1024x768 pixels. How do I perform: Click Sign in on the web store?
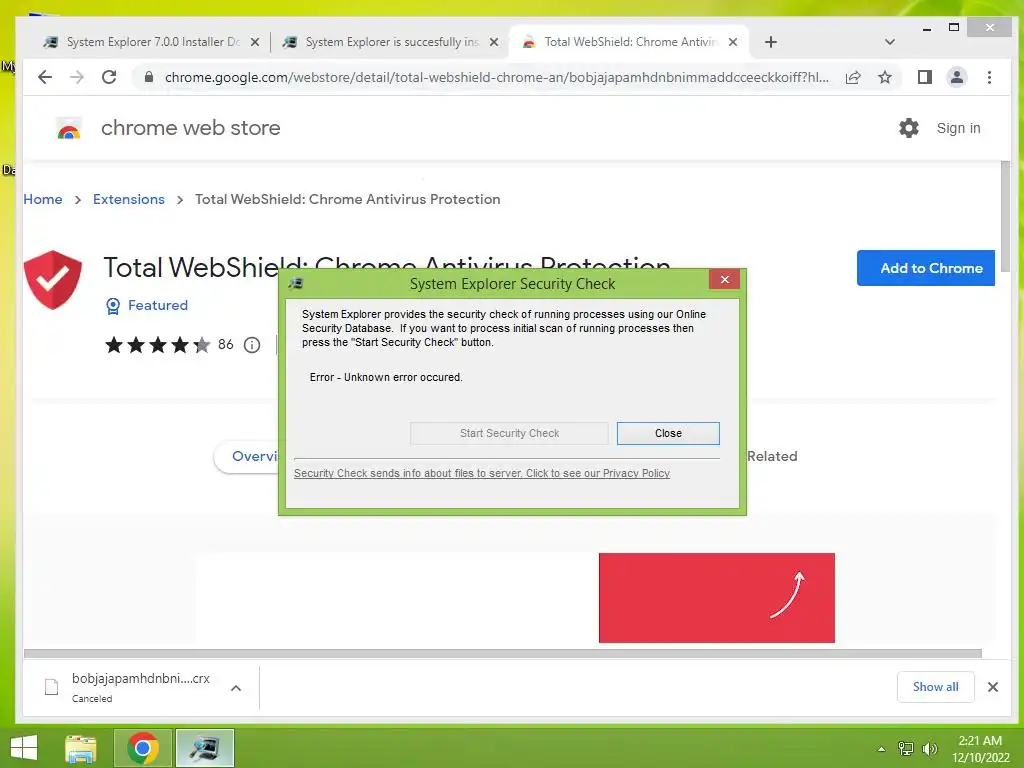pos(958,128)
